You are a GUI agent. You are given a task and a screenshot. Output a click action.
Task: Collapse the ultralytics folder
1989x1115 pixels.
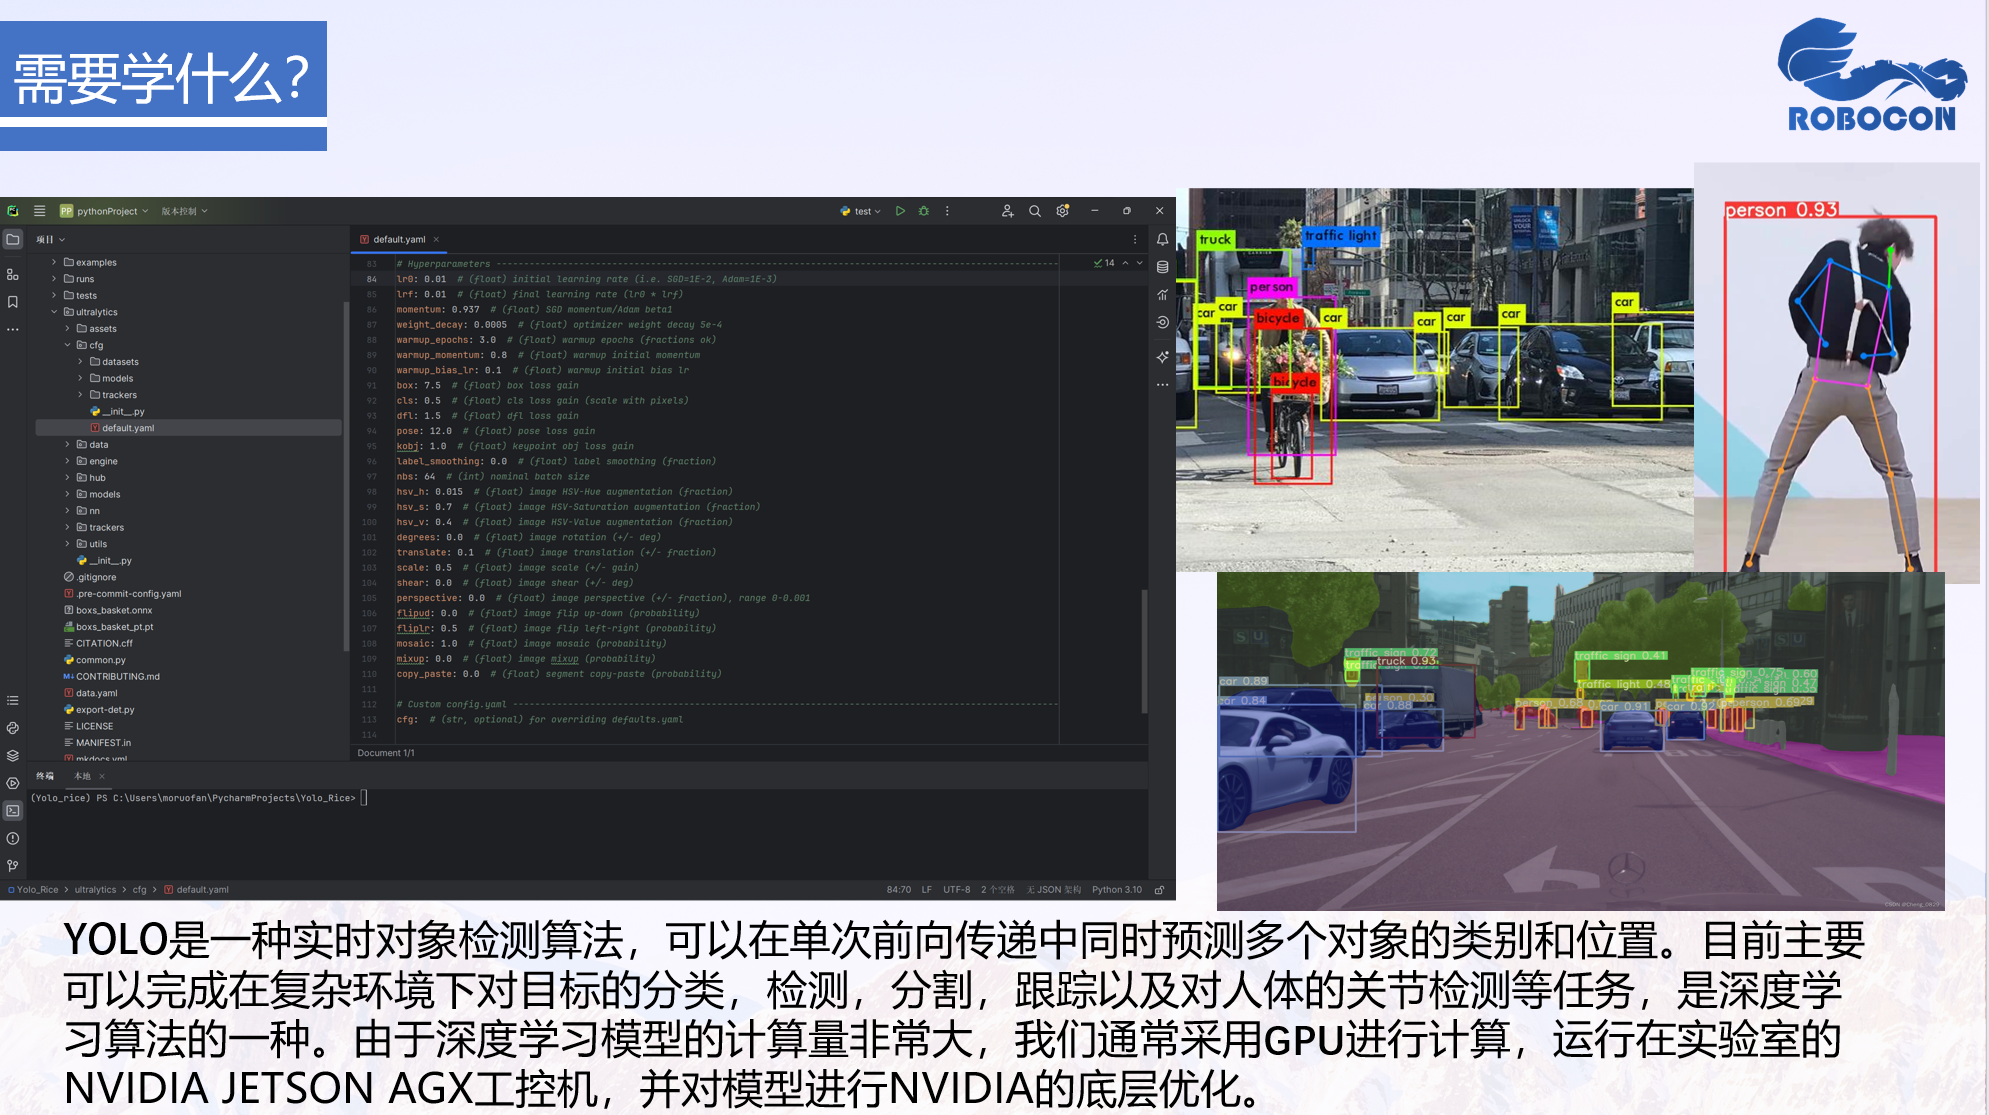point(55,312)
